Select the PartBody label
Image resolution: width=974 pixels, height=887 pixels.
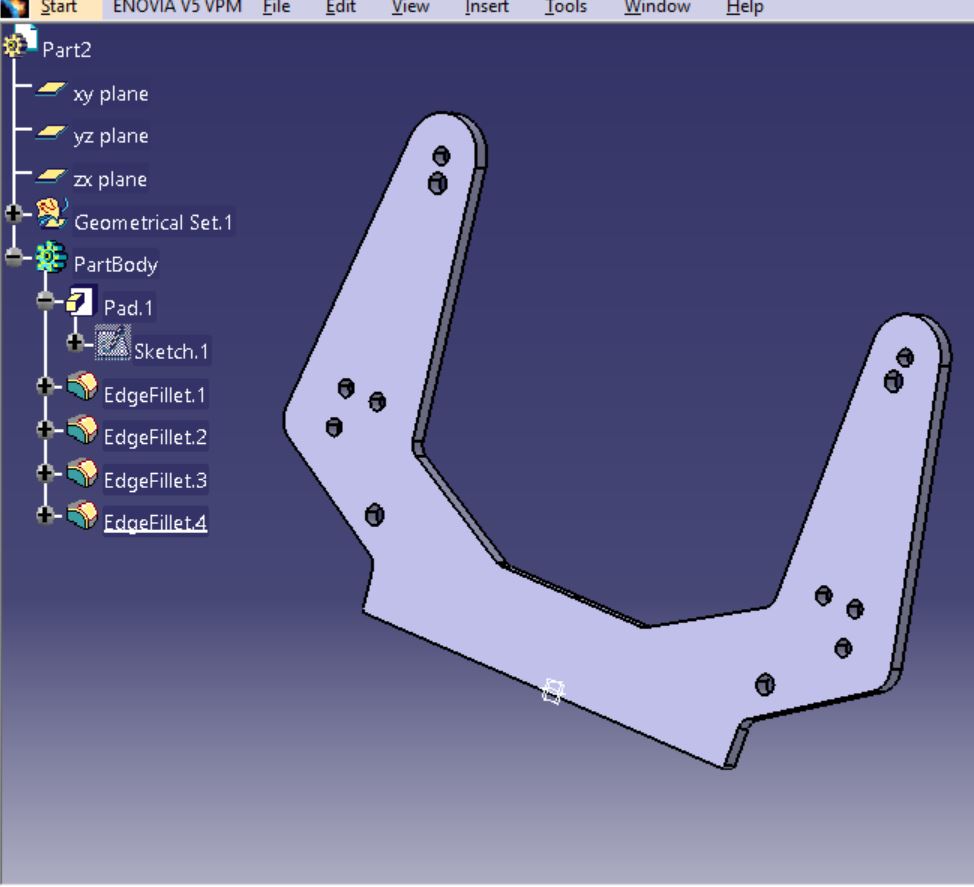pyautogui.click(x=116, y=265)
